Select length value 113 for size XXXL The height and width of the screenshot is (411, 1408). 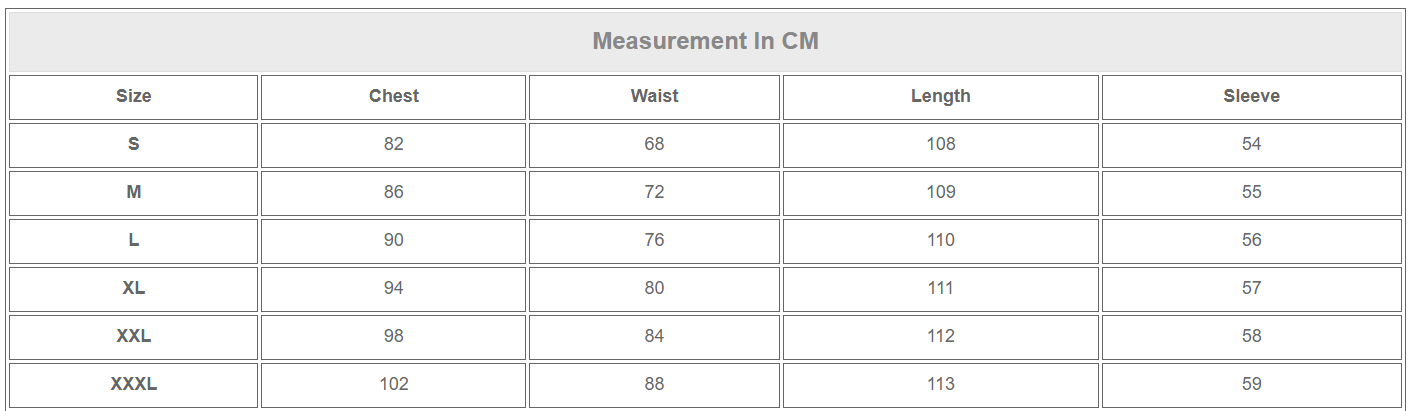tap(940, 384)
